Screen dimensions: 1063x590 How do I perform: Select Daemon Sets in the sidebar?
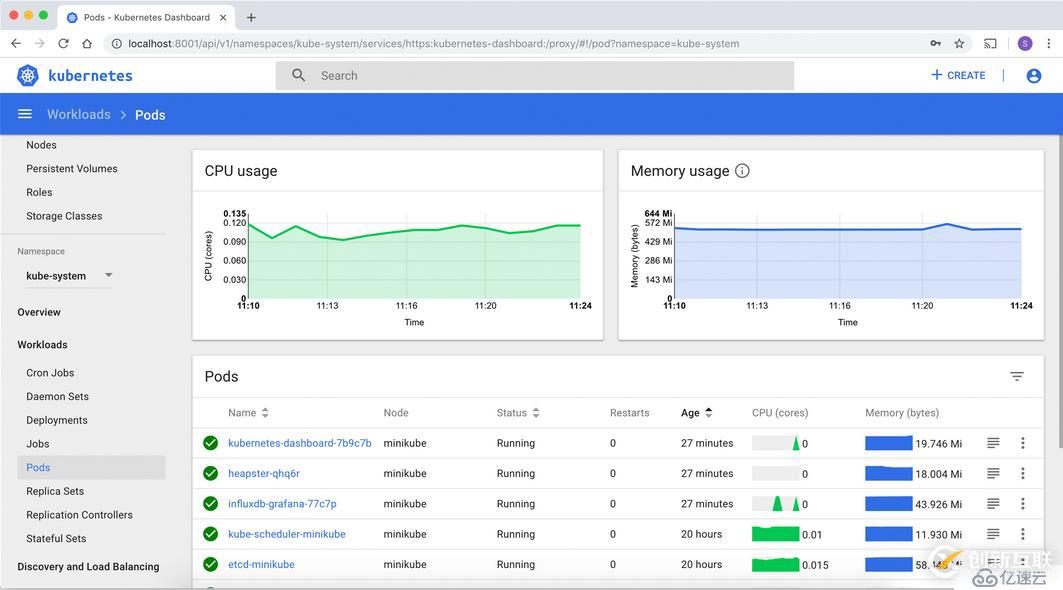point(56,396)
